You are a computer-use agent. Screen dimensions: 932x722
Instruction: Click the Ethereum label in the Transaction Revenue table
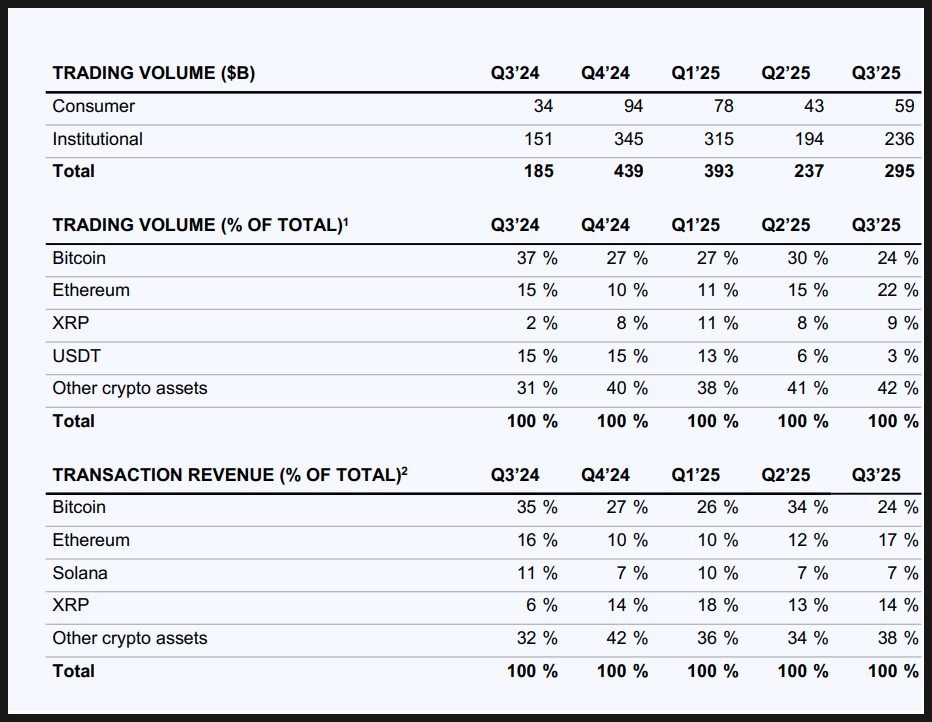91,540
